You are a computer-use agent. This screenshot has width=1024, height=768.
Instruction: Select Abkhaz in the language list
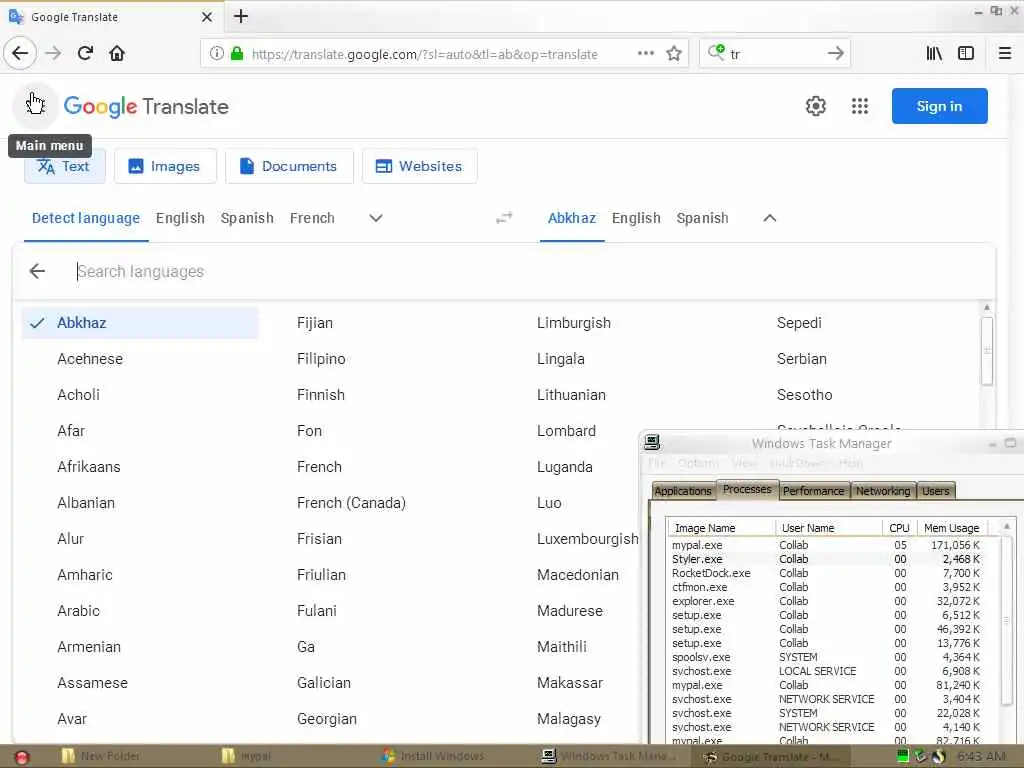[140, 323]
